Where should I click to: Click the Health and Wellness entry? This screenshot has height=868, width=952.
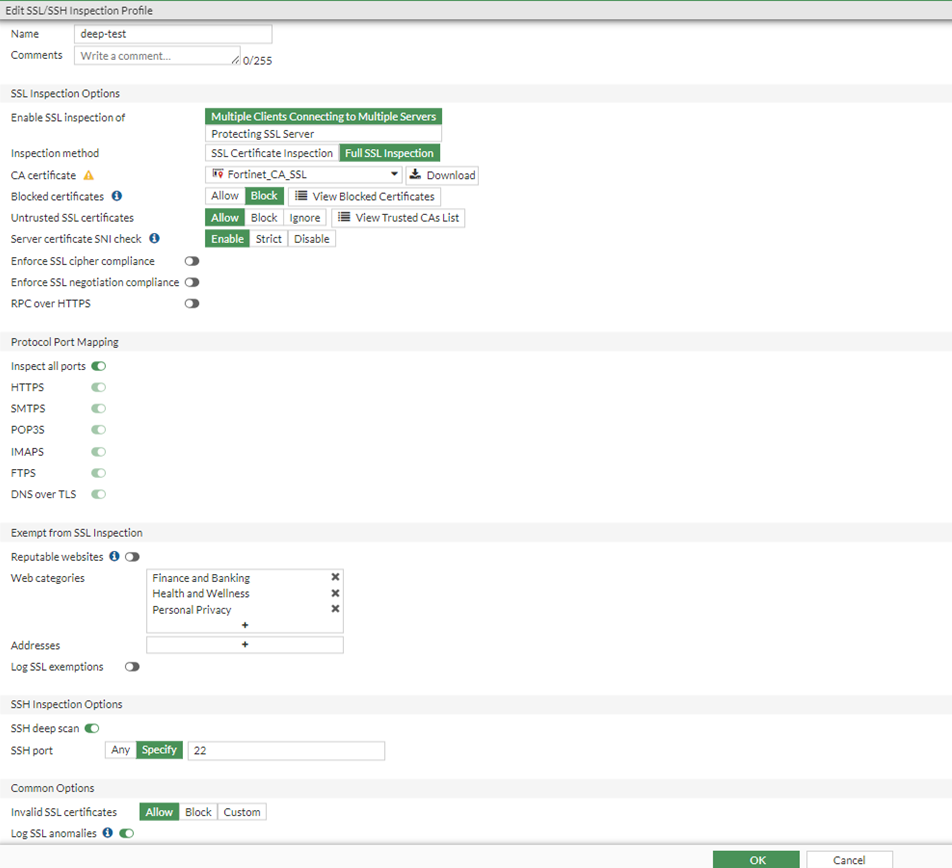coord(201,594)
